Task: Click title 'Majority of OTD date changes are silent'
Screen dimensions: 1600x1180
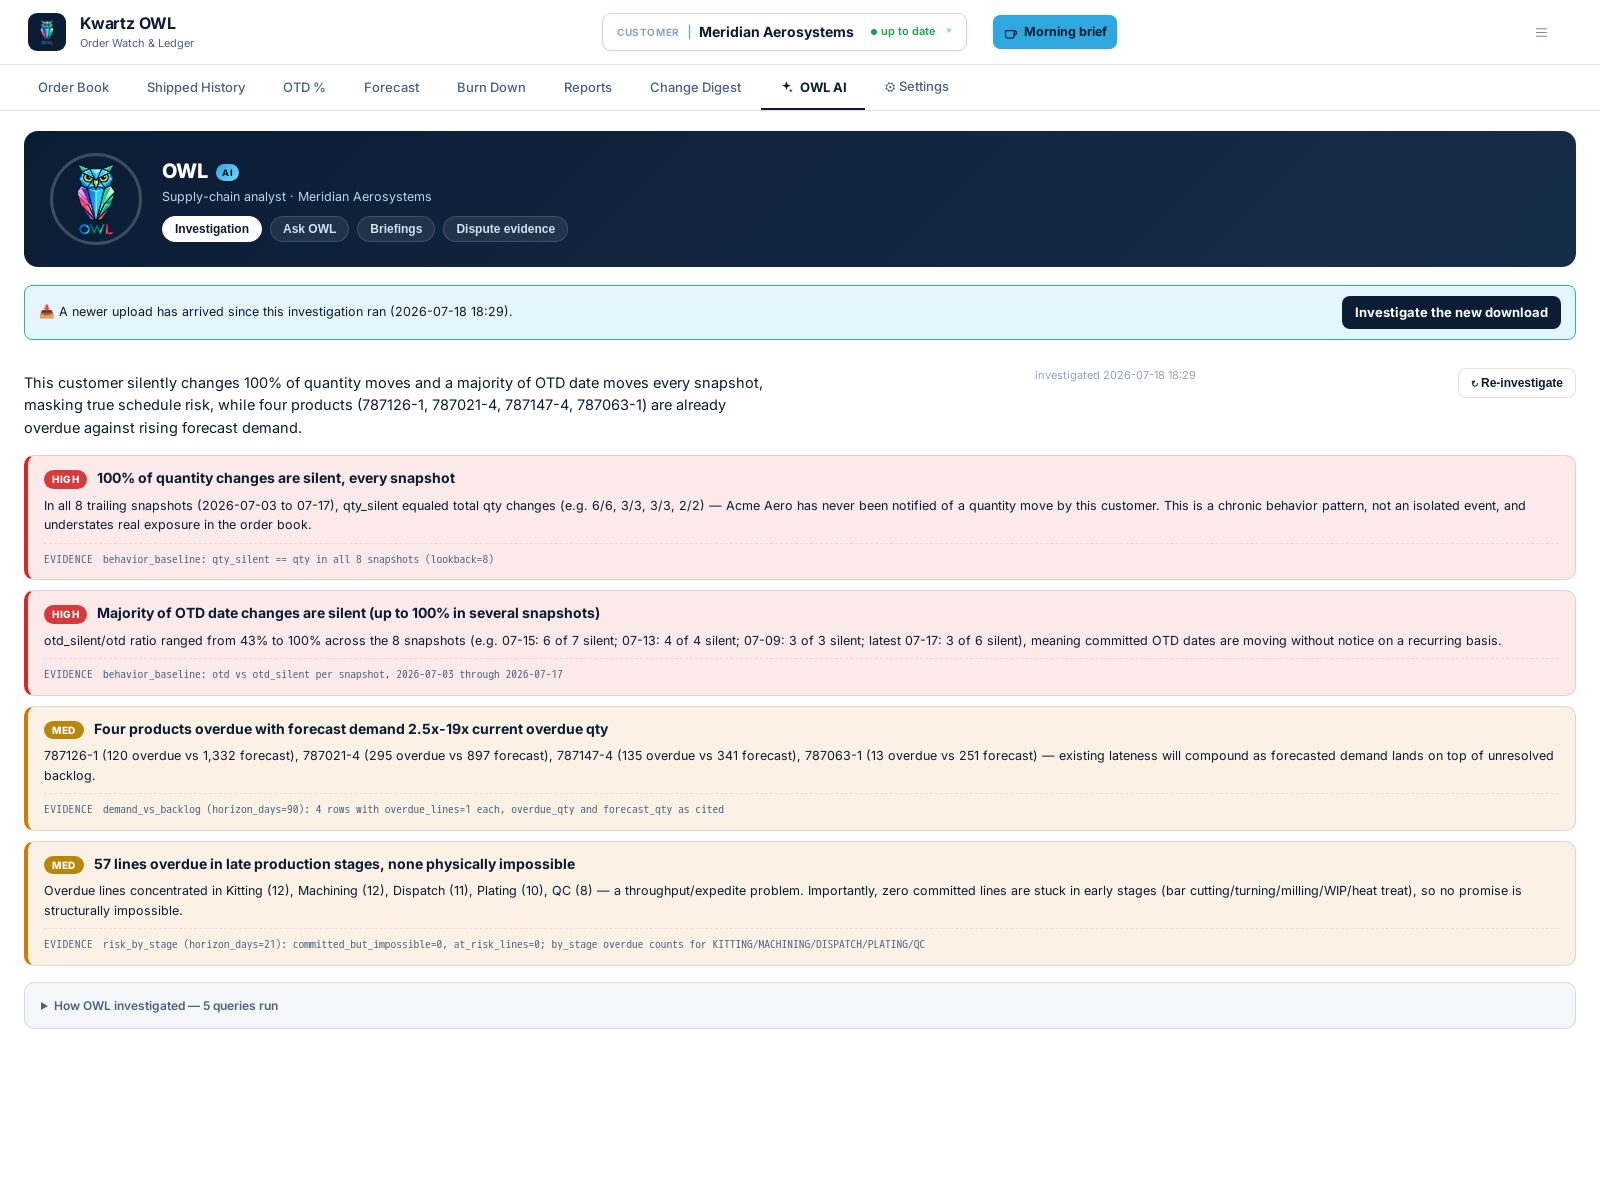Action: tap(348, 613)
